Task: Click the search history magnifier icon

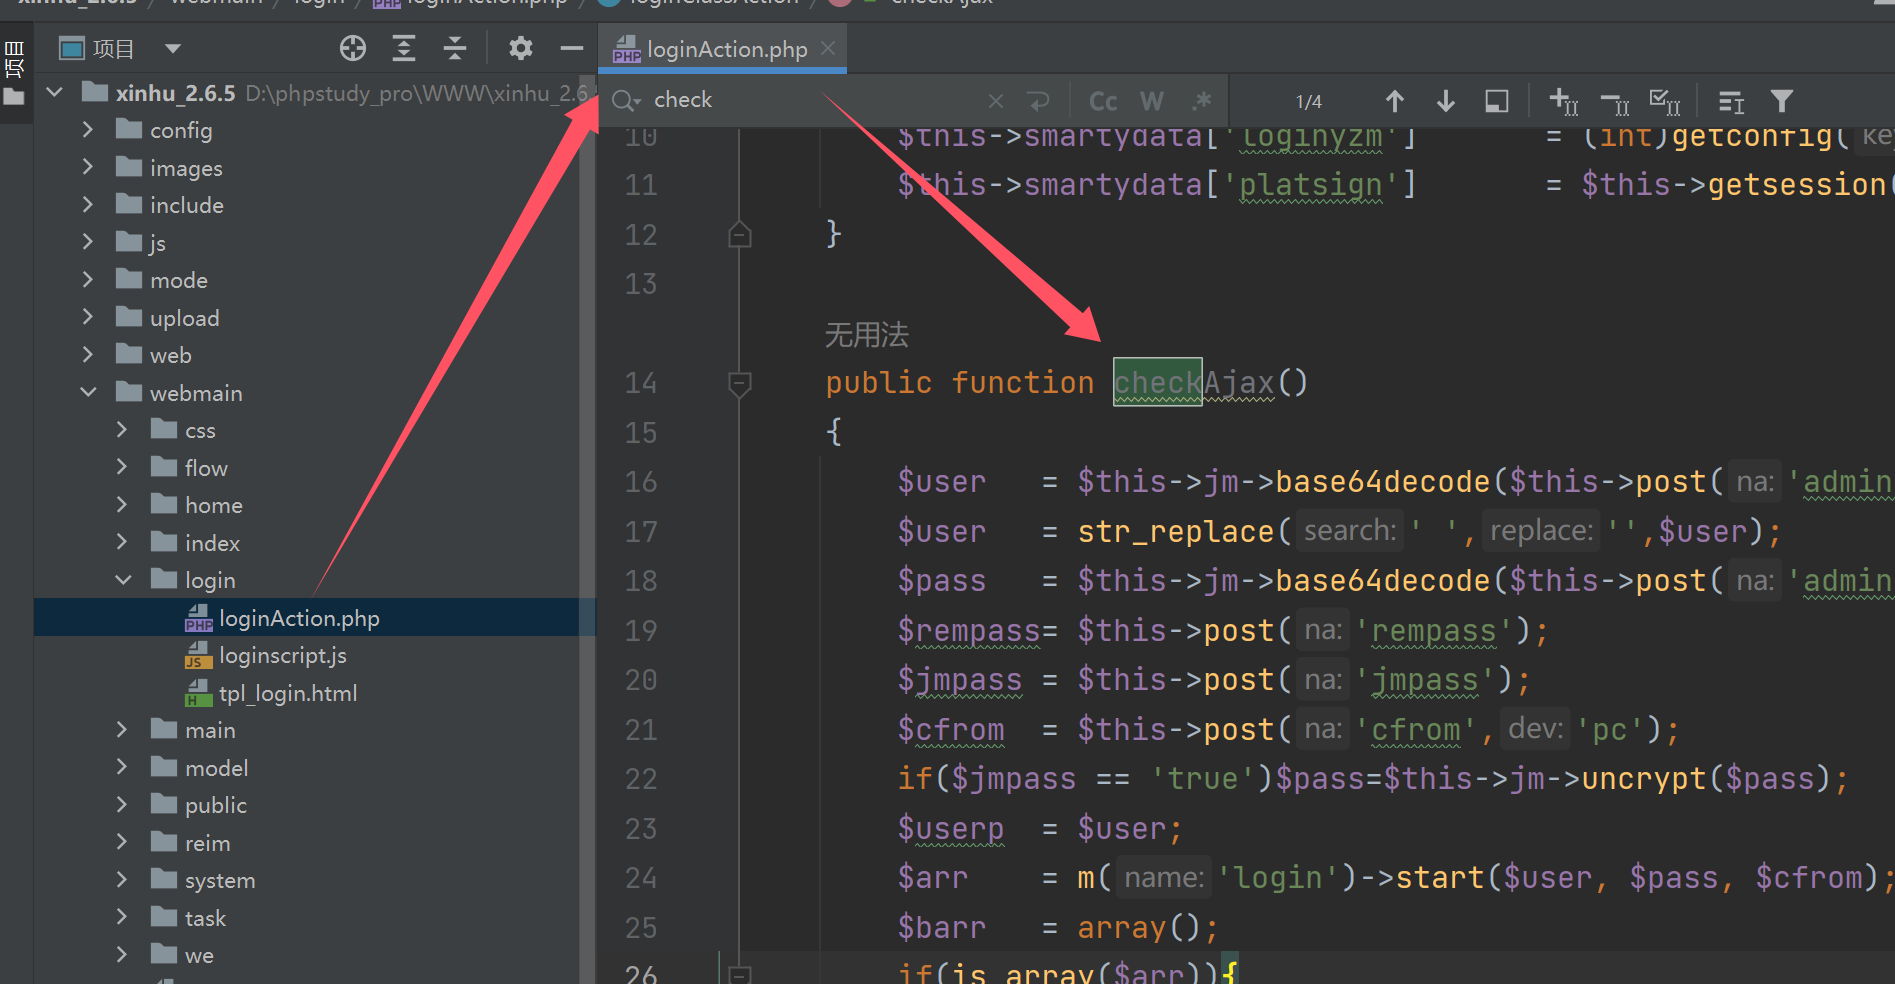Action: (627, 100)
